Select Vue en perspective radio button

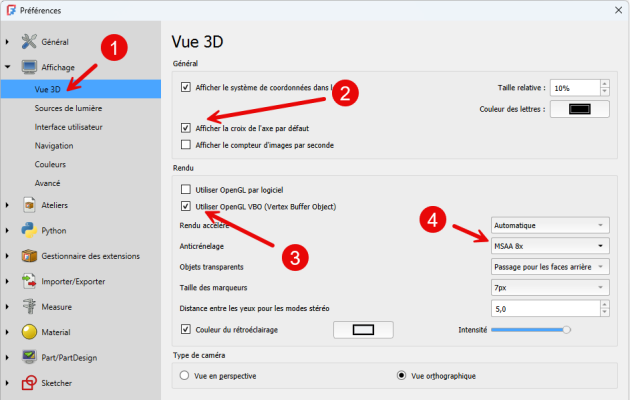click(x=184, y=376)
